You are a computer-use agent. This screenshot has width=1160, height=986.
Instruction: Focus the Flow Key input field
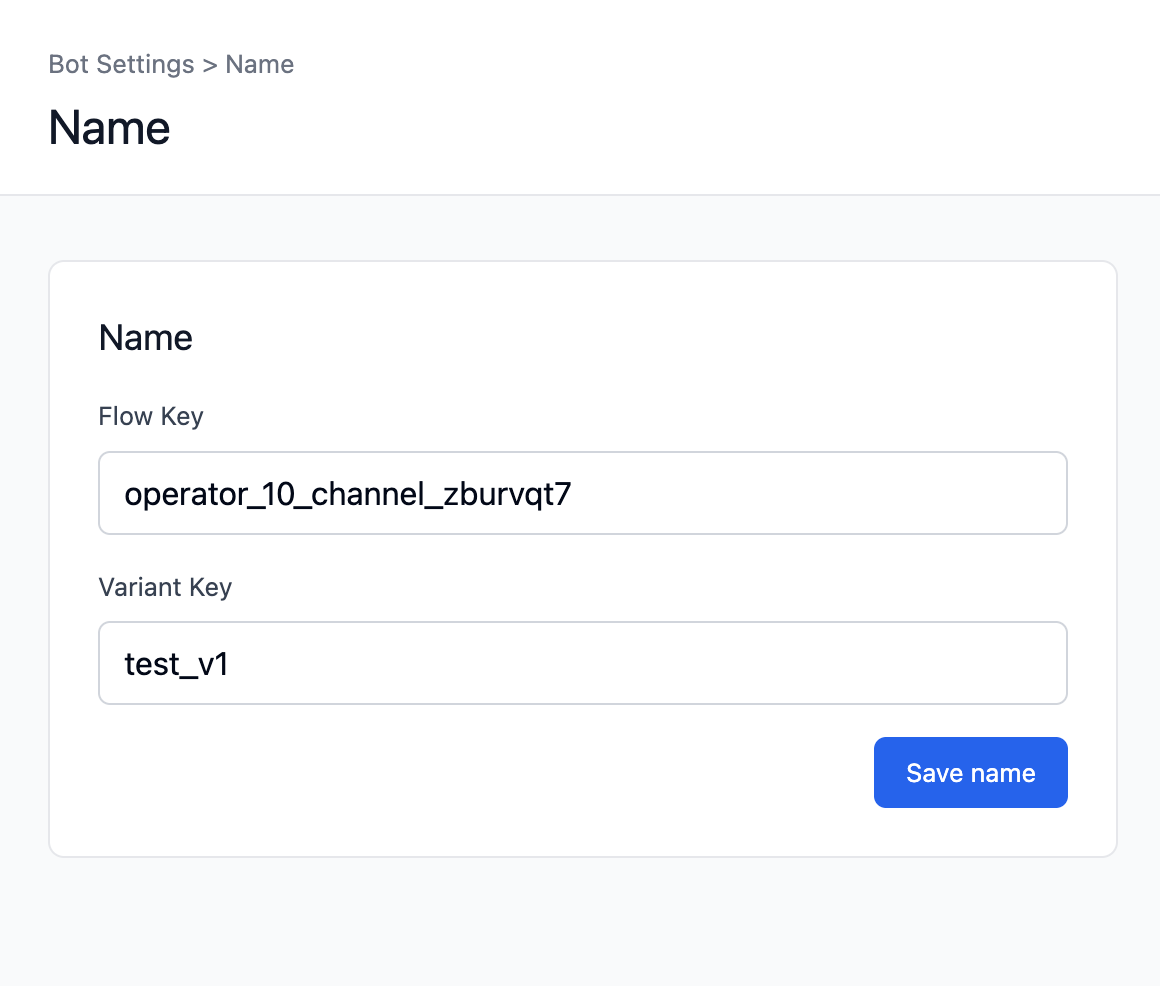coord(582,493)
